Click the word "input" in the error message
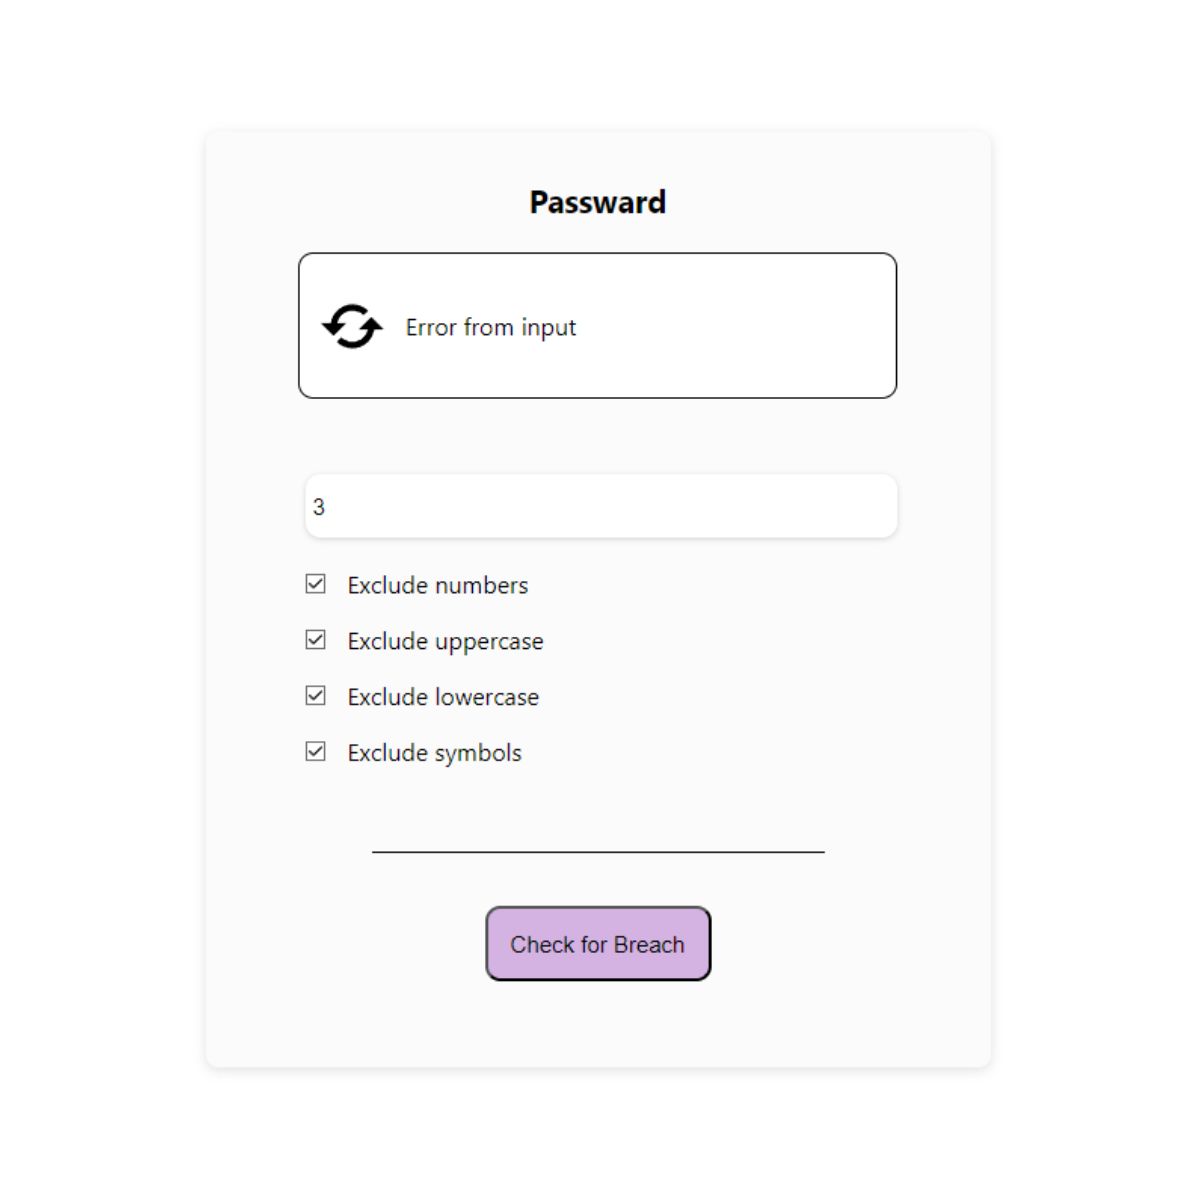The height and width of the screenshot is (1200, 1200). pyautogui.click(x=548, y=328)
